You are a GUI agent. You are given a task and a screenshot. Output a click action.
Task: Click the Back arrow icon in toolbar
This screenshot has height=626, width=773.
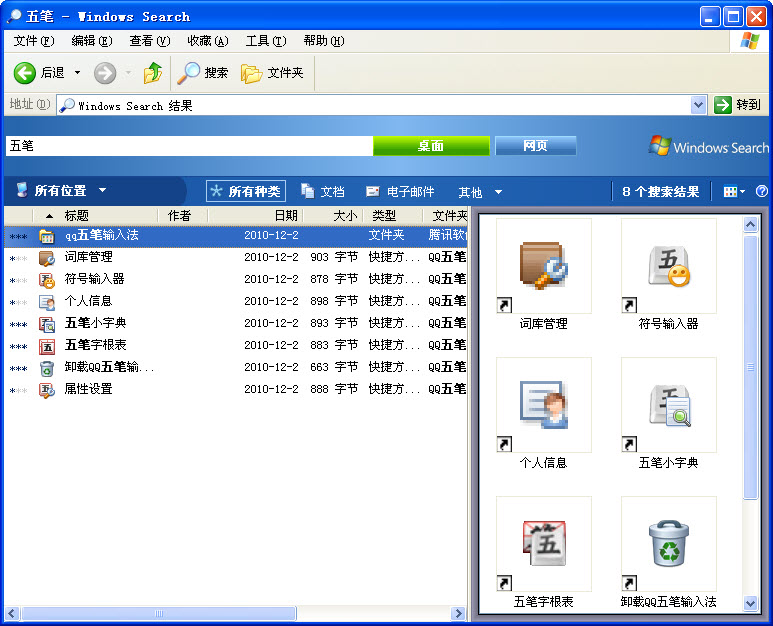(x=26, y=73)
